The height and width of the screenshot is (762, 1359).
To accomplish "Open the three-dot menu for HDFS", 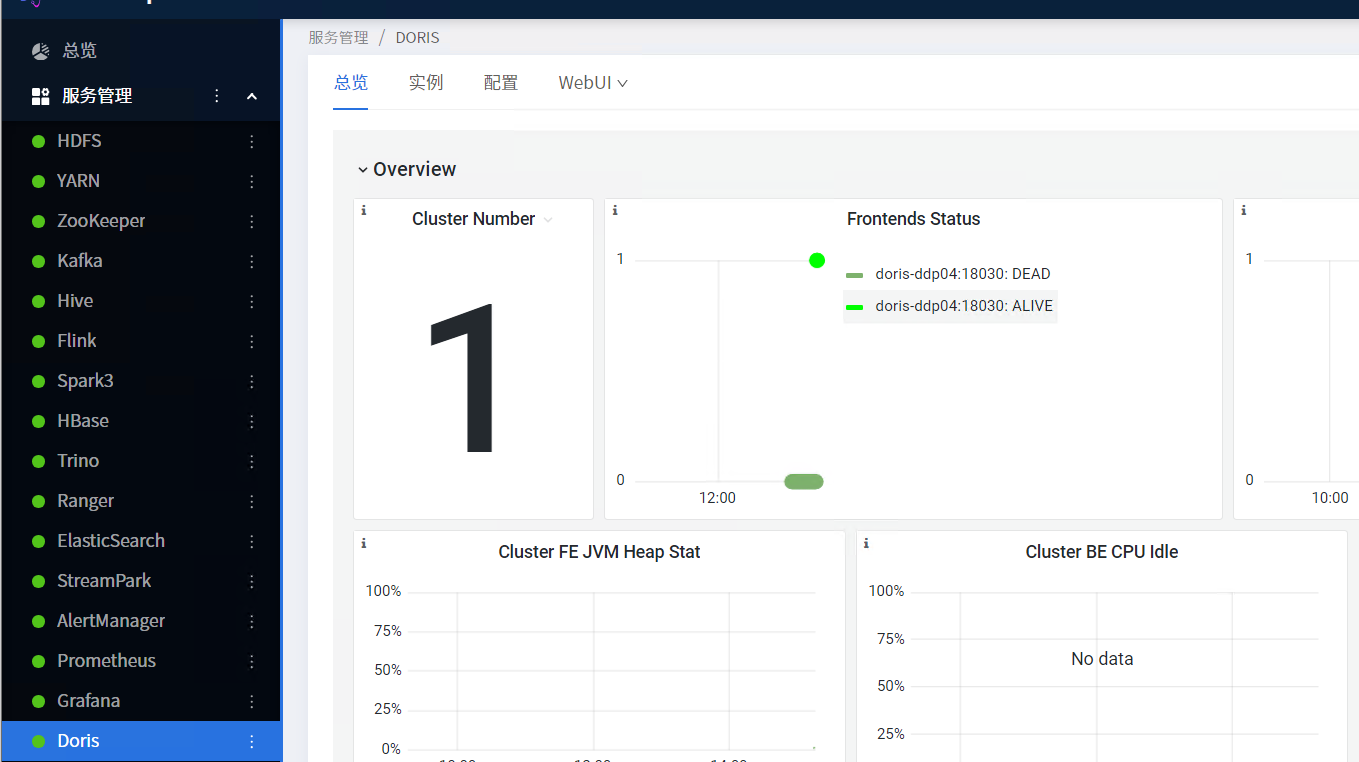I will point(252,141).
